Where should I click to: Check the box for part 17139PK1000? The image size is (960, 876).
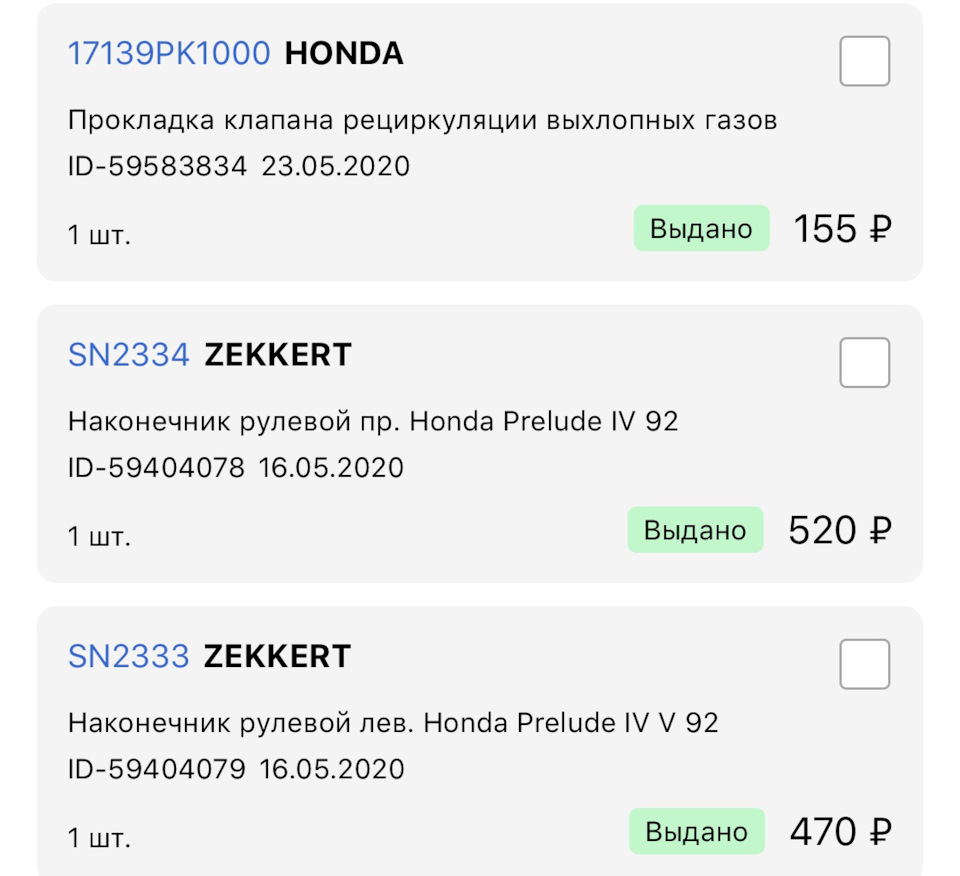click(864, 61)
